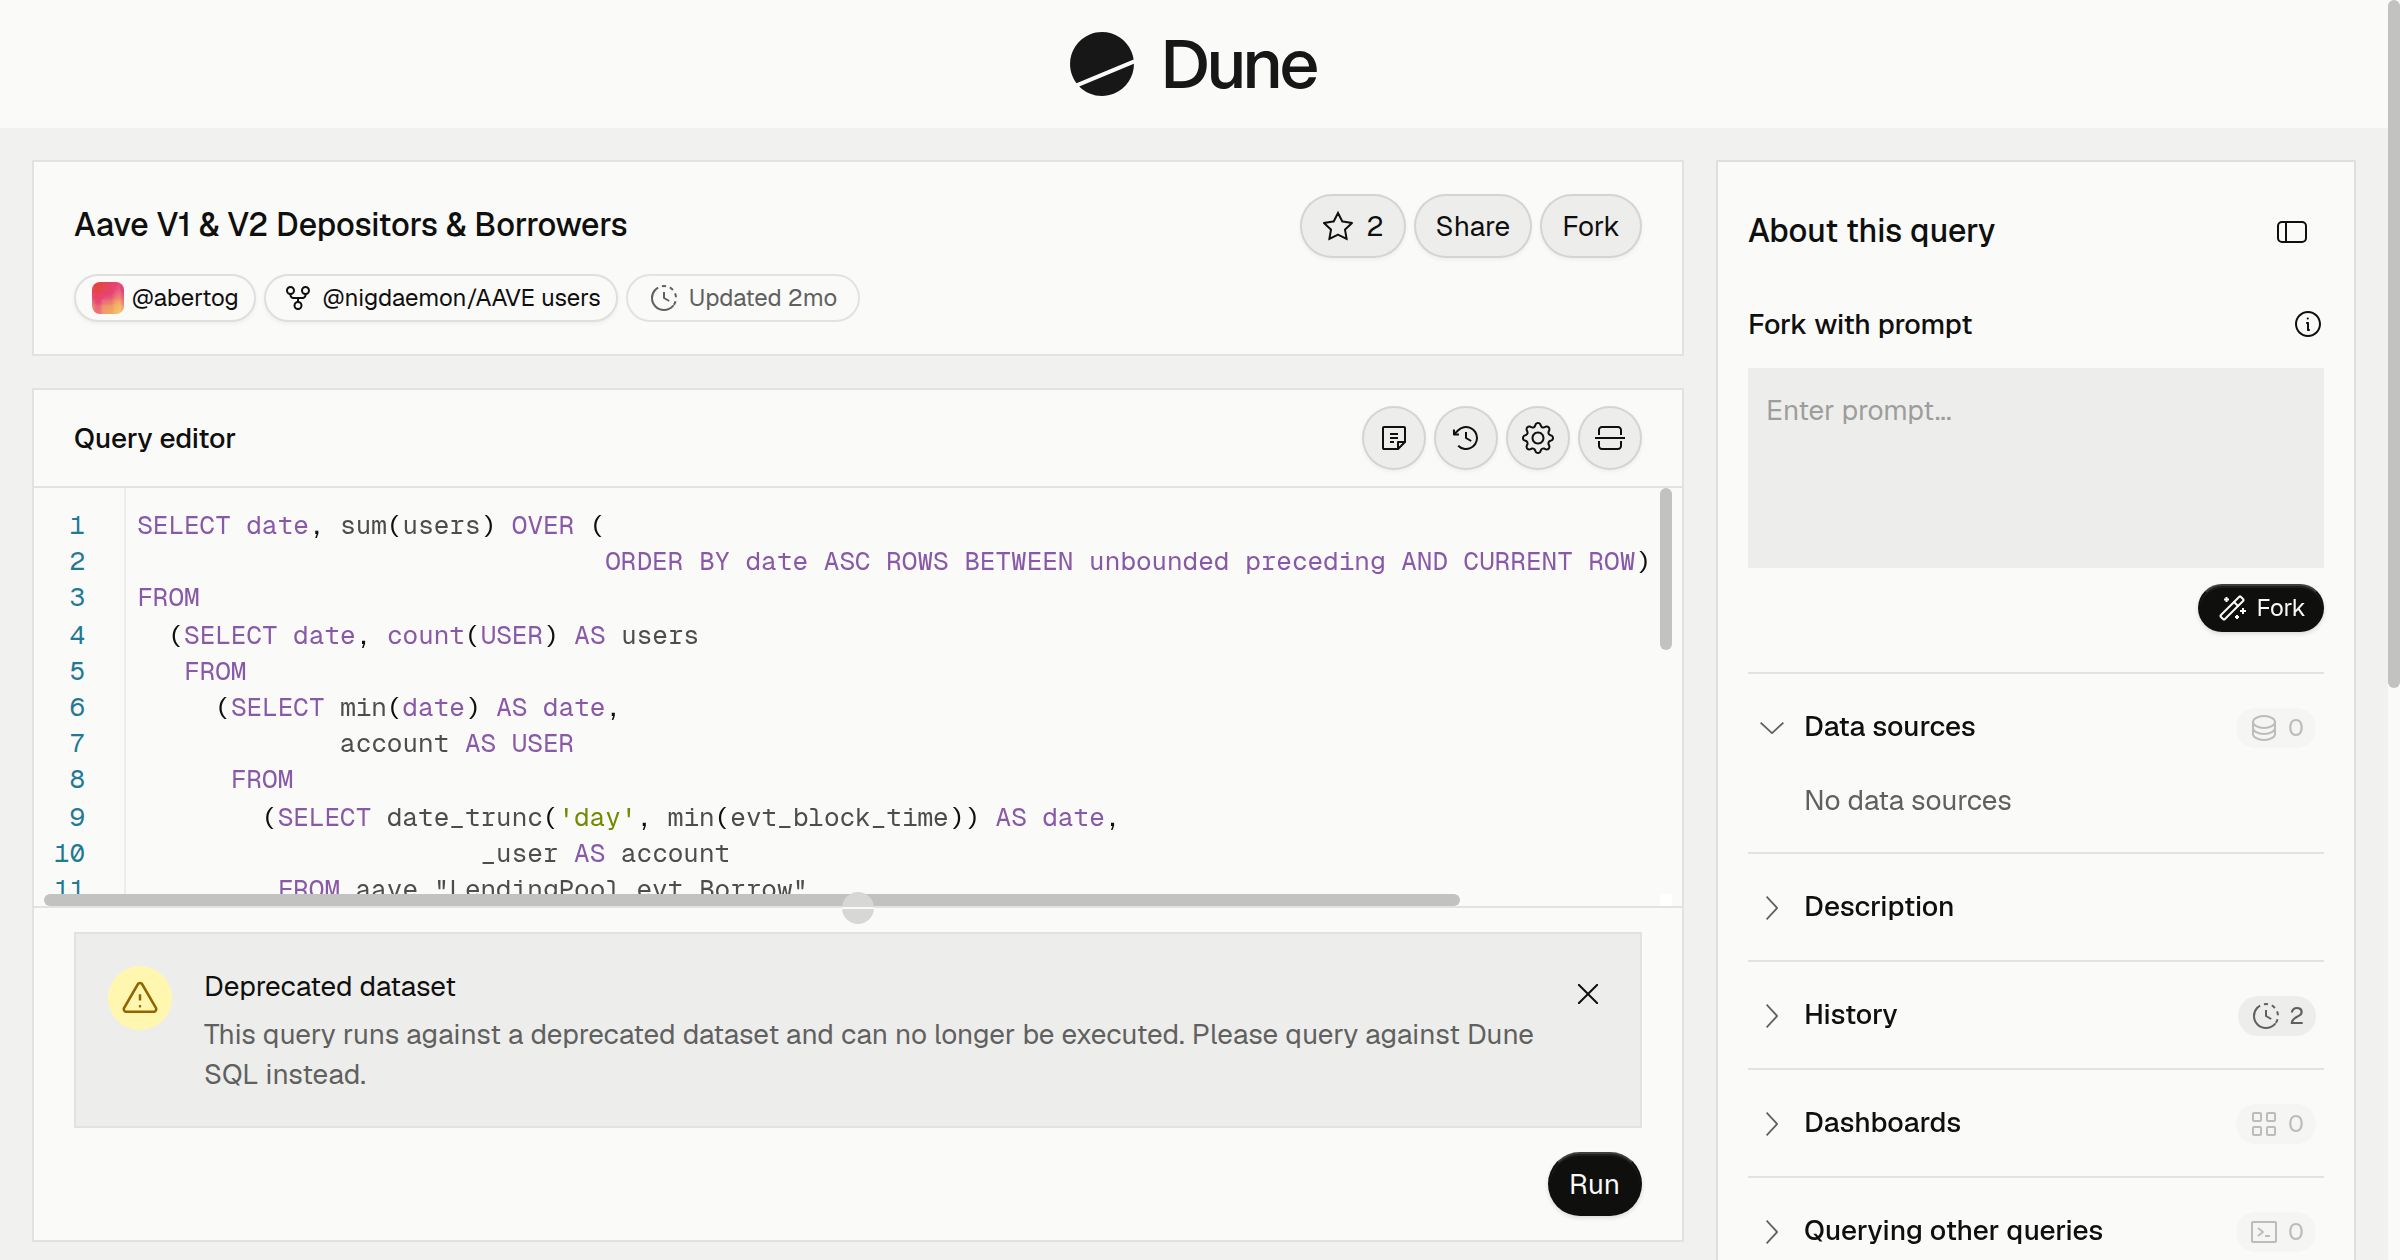The height and width of the screenshot is (1260, 2400).
Task: Click '_user AS account' on line 10
Action: coord(605,853)
